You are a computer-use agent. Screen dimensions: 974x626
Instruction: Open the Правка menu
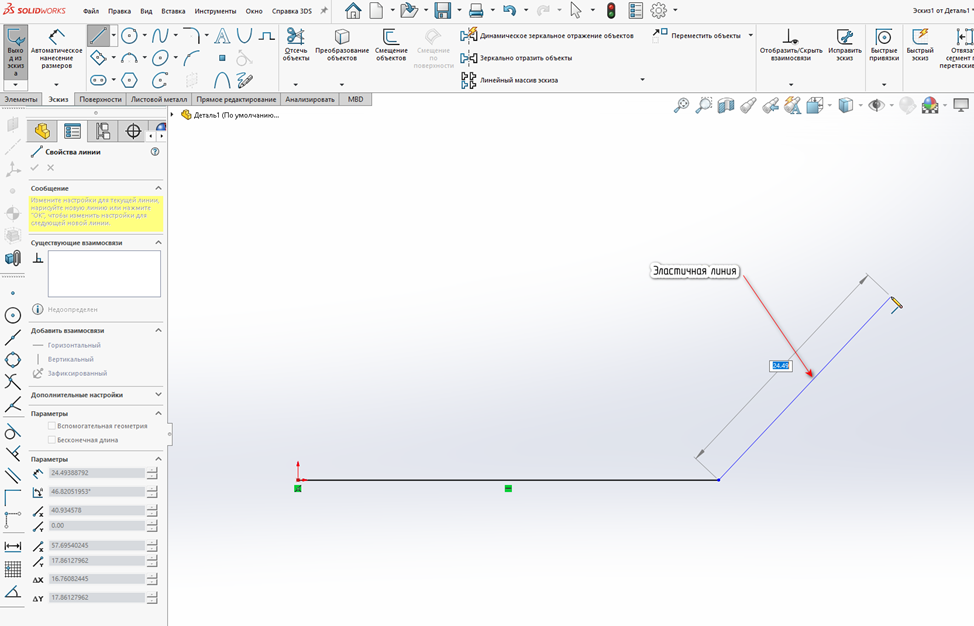click(x=119, y=11)
